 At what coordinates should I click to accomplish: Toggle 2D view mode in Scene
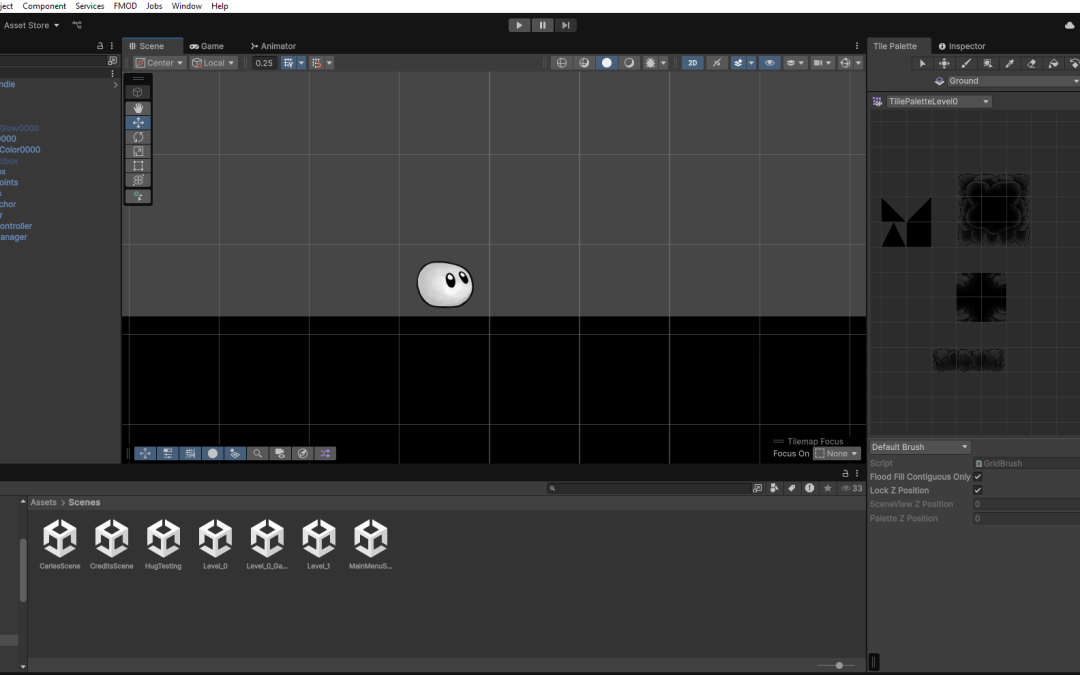click(692, 63)
